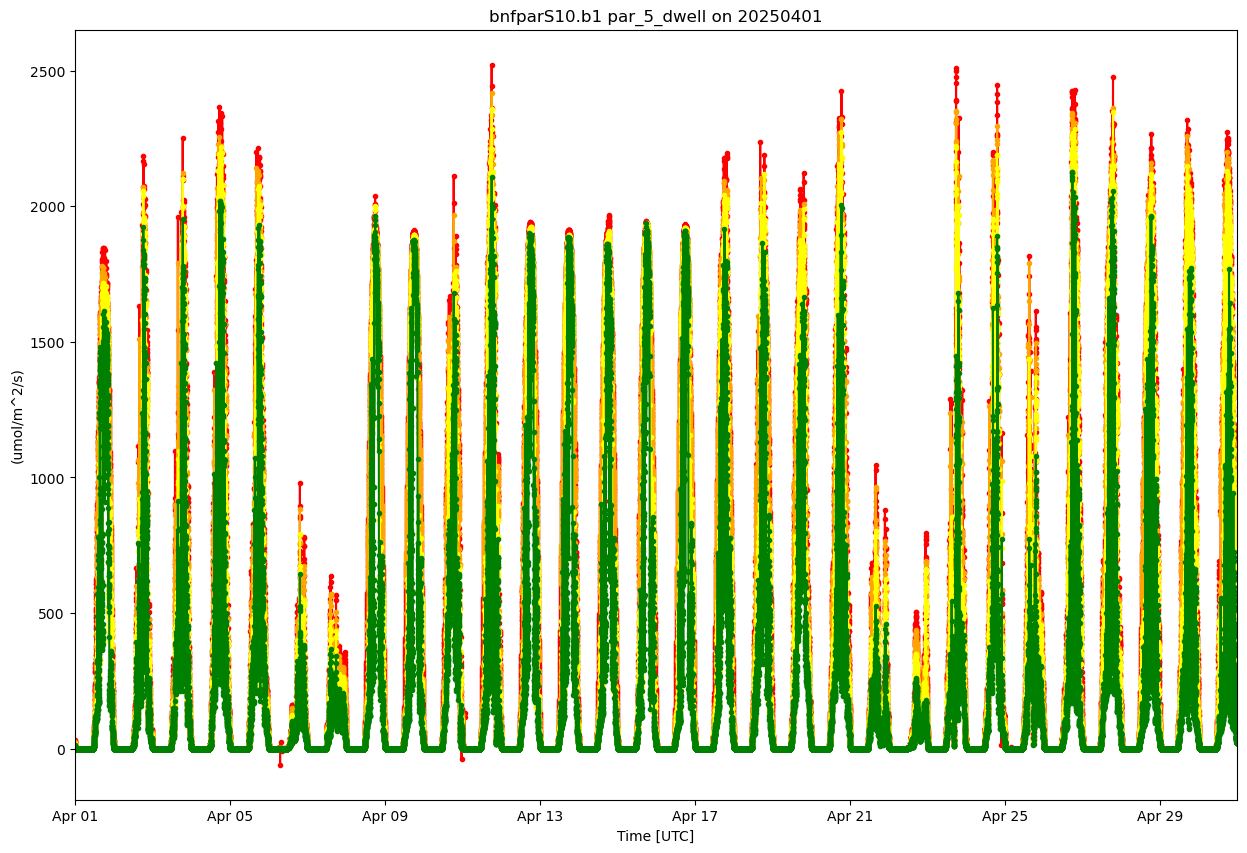The height and width of the screenshot is (853, 1247).
Task: Click the y-axis tick label '2000'
Action: 49,207
